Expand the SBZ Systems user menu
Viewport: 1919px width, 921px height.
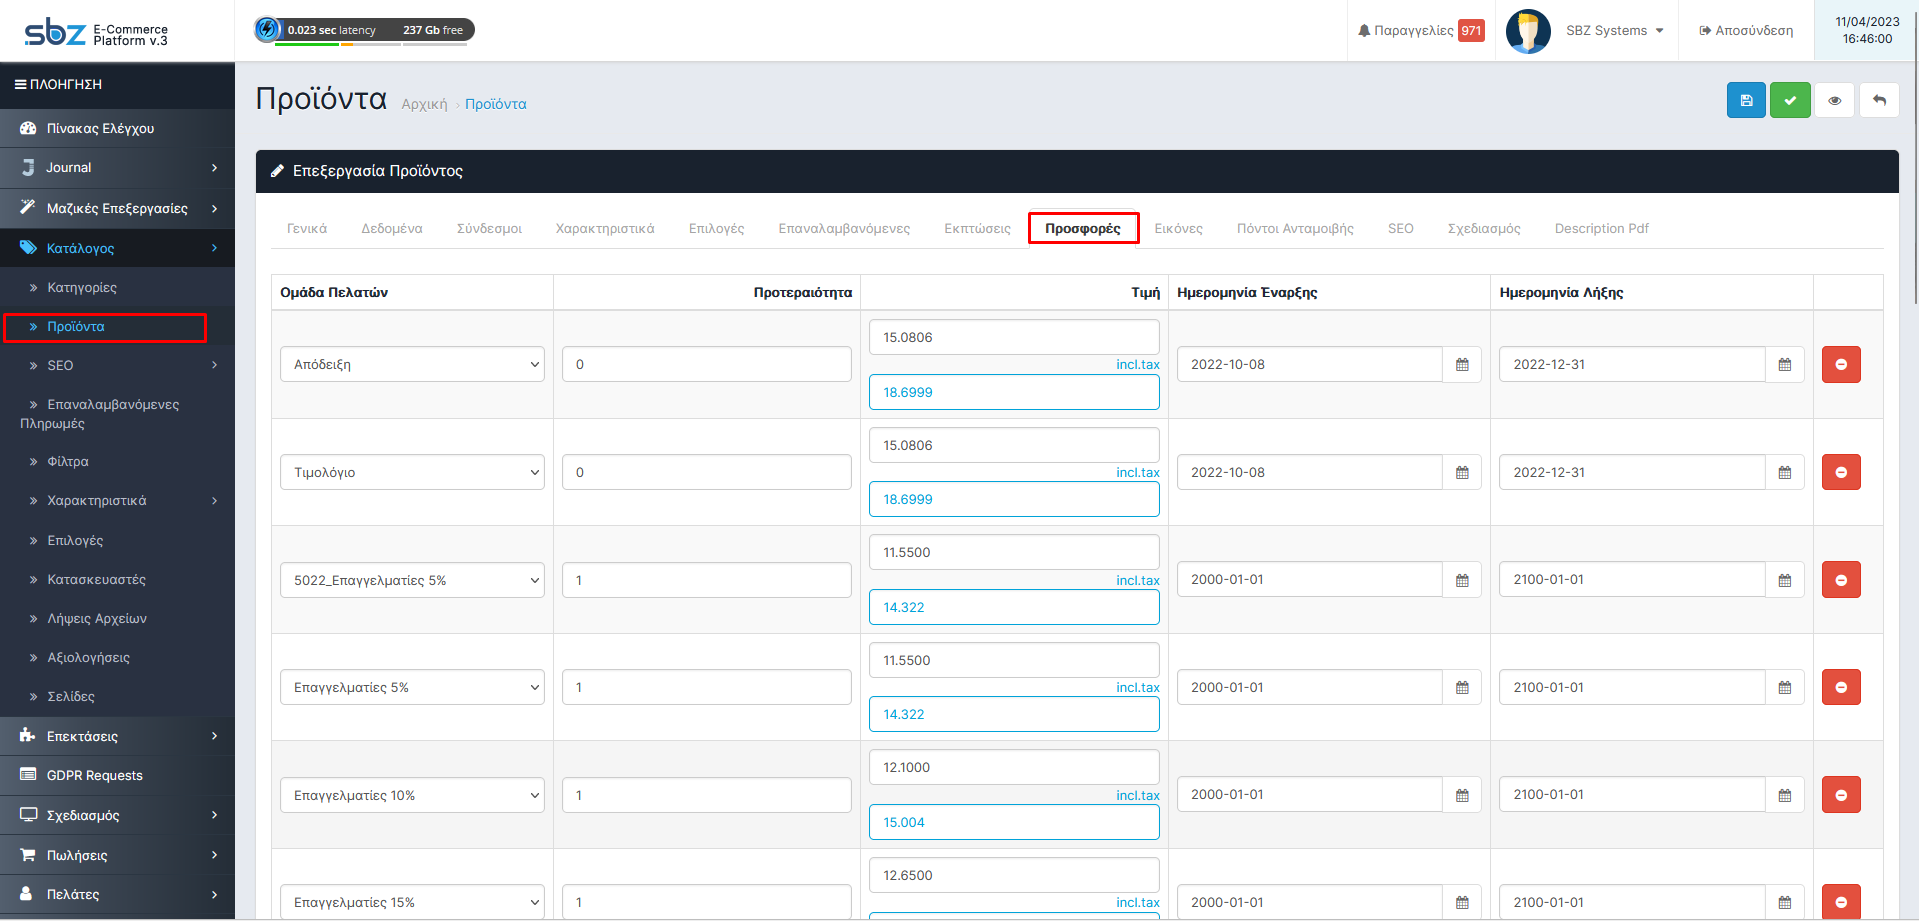coord(1613,31)
